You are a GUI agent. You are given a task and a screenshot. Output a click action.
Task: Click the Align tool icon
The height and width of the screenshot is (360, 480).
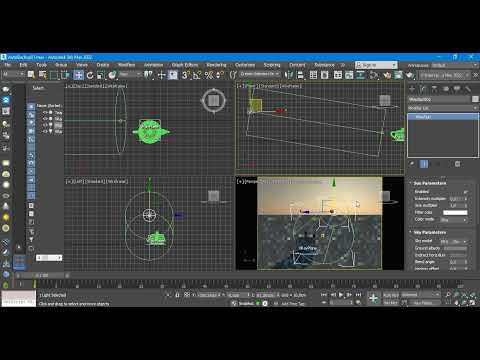click(x=300, y=75)
